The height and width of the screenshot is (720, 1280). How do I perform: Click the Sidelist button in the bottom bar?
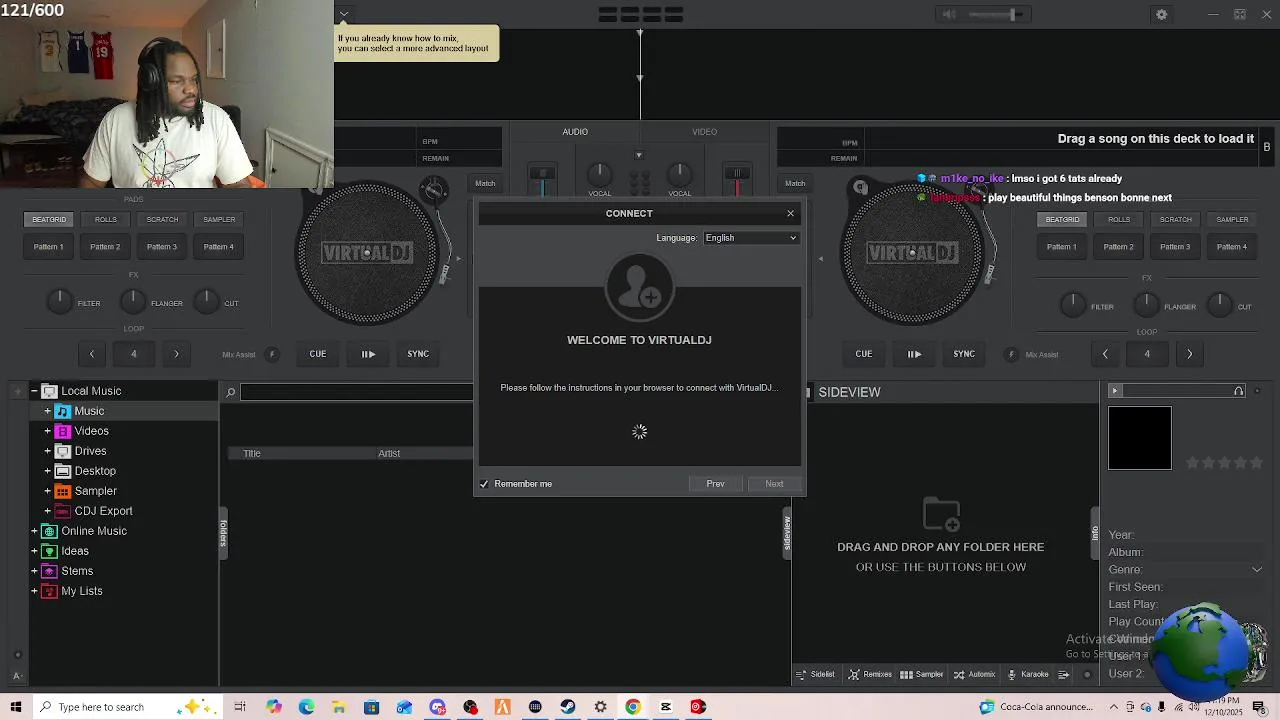click(x=815, y=674)
